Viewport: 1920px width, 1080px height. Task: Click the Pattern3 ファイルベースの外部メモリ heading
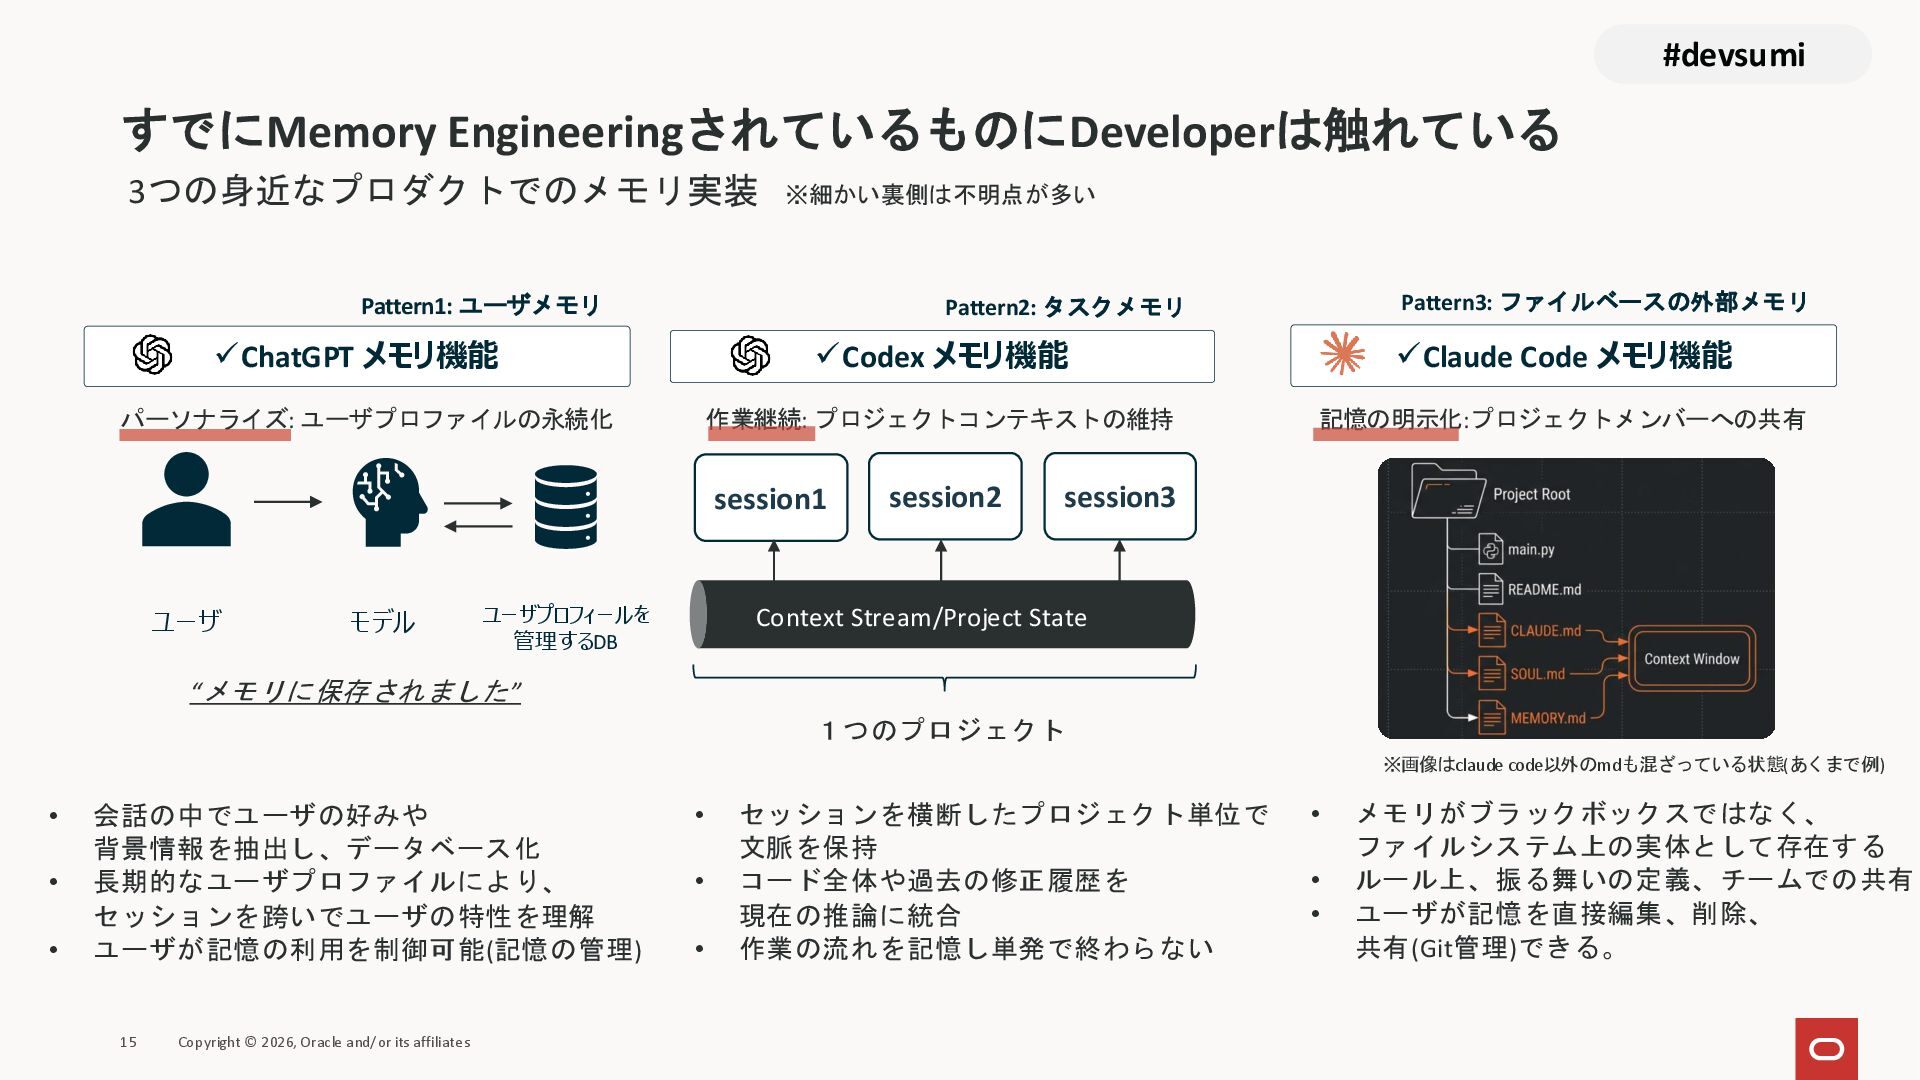(x=1604, y=302)
